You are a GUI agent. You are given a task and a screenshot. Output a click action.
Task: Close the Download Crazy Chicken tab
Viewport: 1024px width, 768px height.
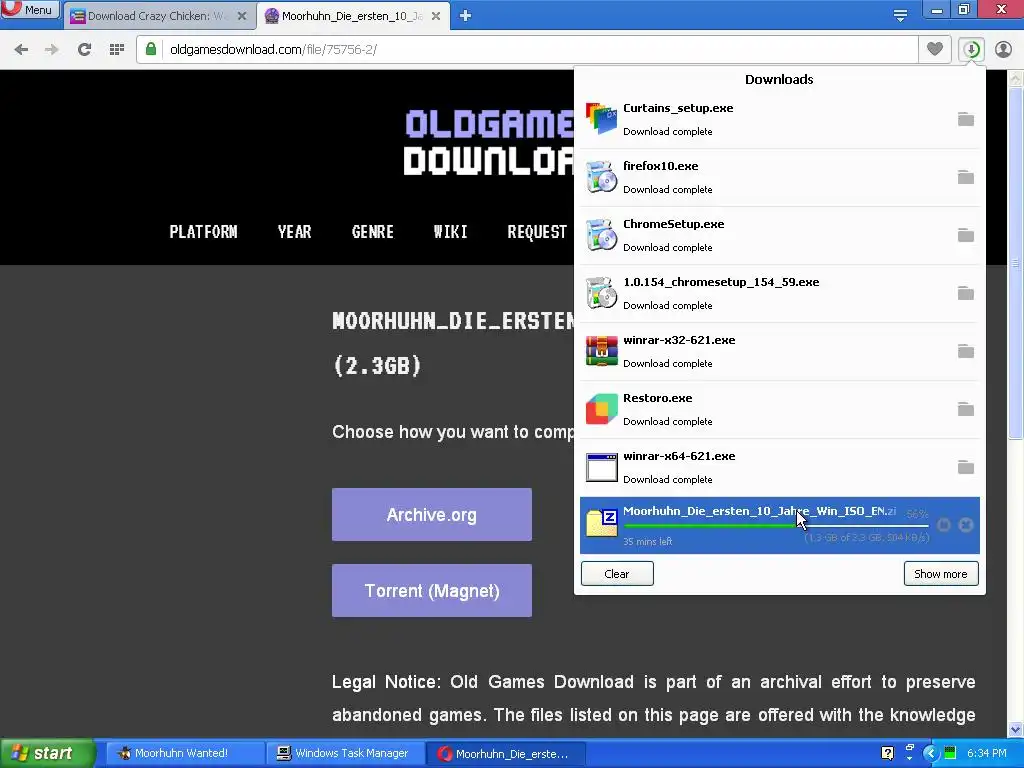click(242, 16)
